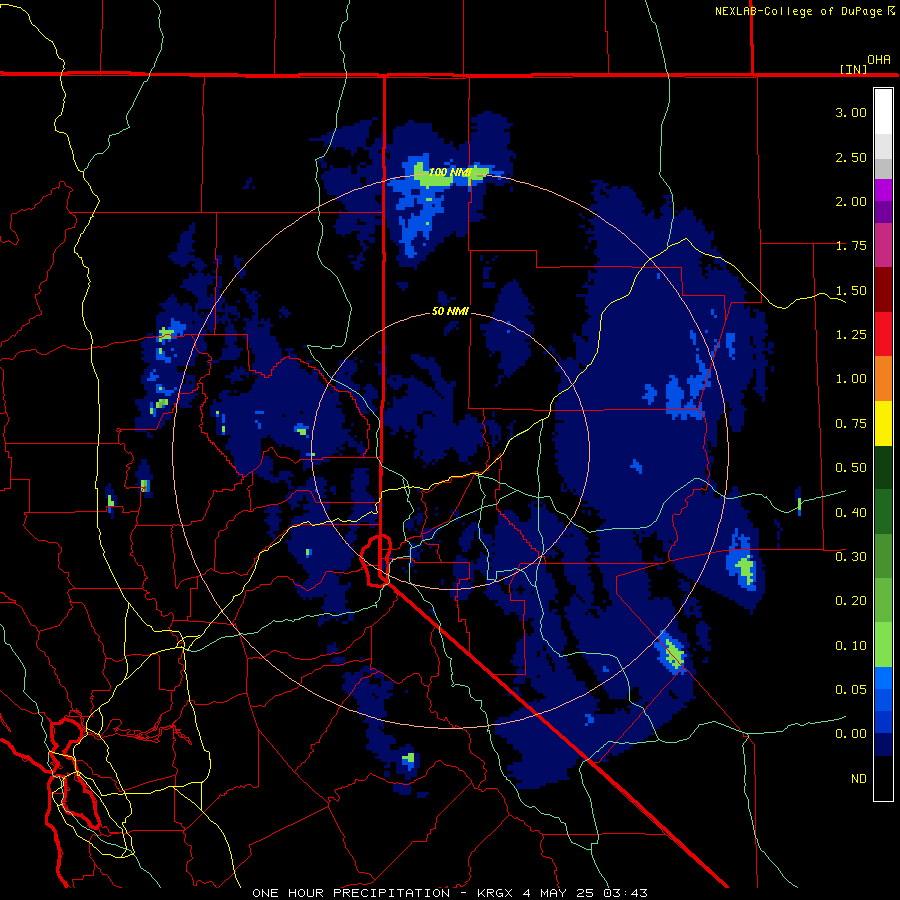Click the white swatch atop the legend
The width and height of the screenshot is (900, 900).
coord(883,111)
